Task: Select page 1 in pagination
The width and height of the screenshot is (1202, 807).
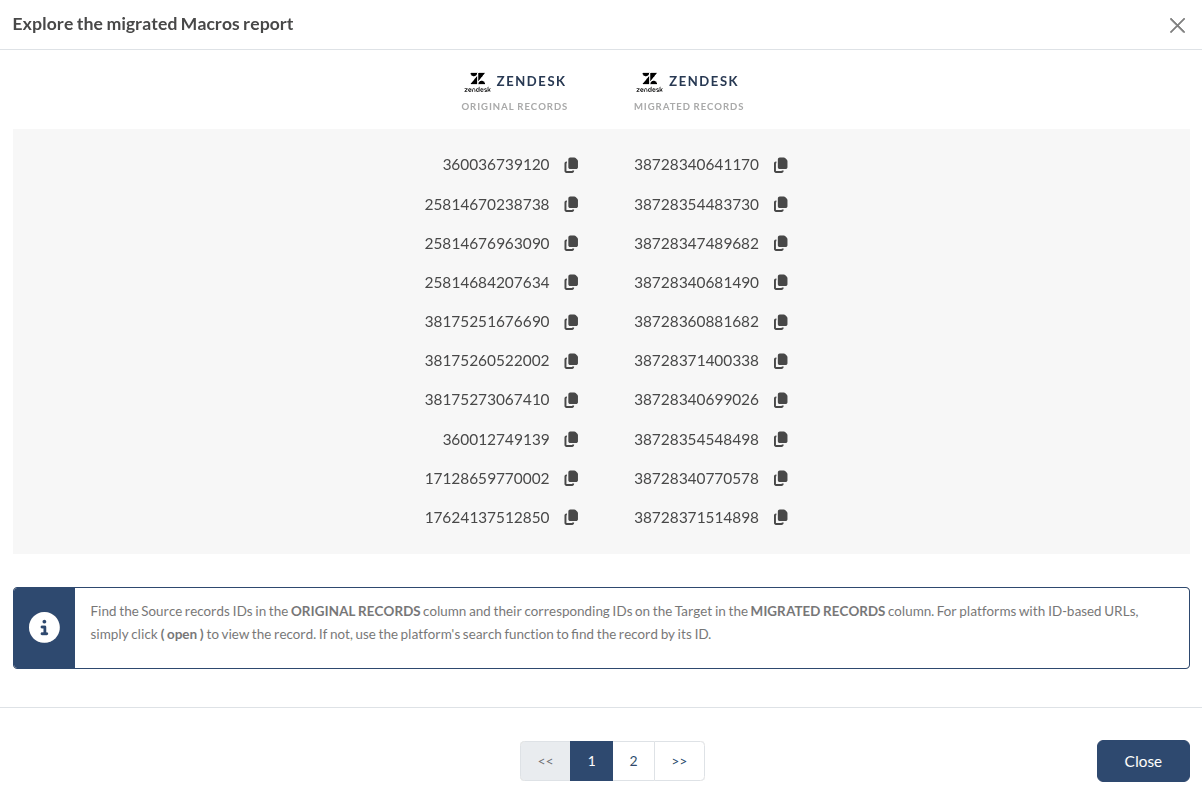Action: click(x=591, y=761)
